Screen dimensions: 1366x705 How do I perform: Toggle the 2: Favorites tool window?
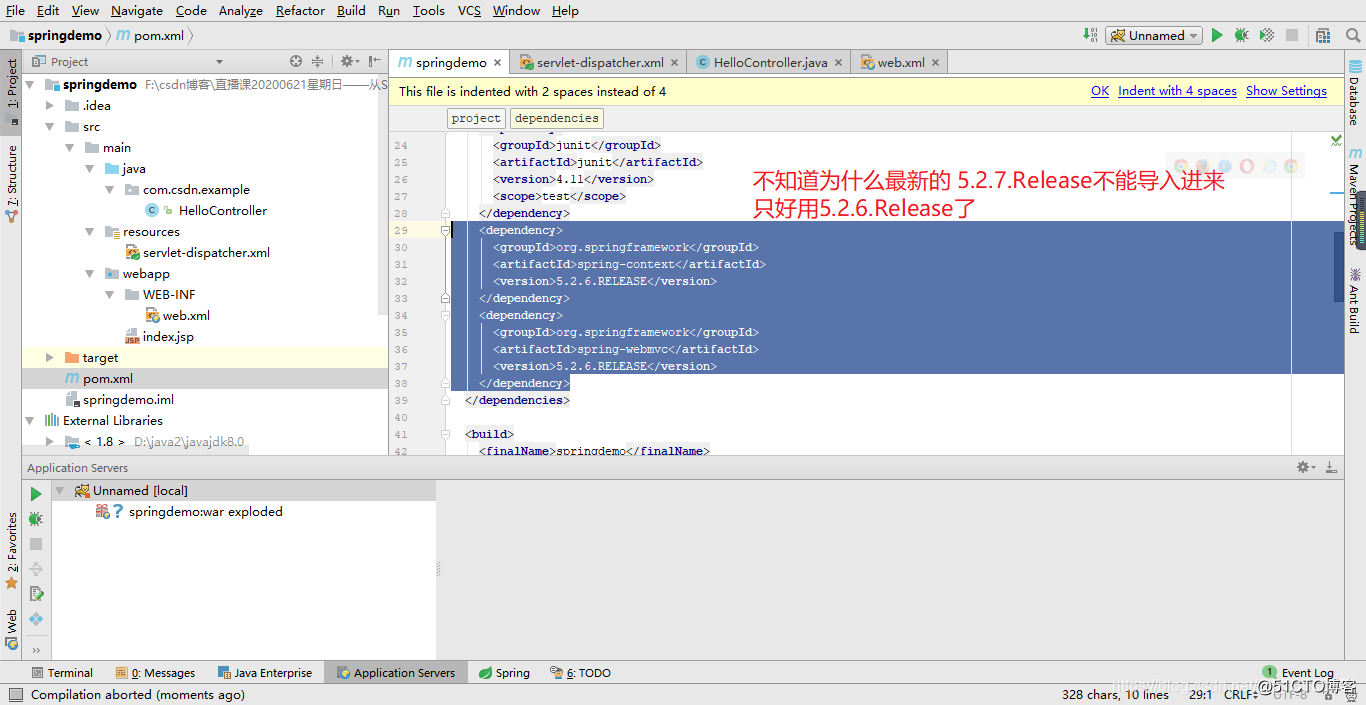click(12, 551)
